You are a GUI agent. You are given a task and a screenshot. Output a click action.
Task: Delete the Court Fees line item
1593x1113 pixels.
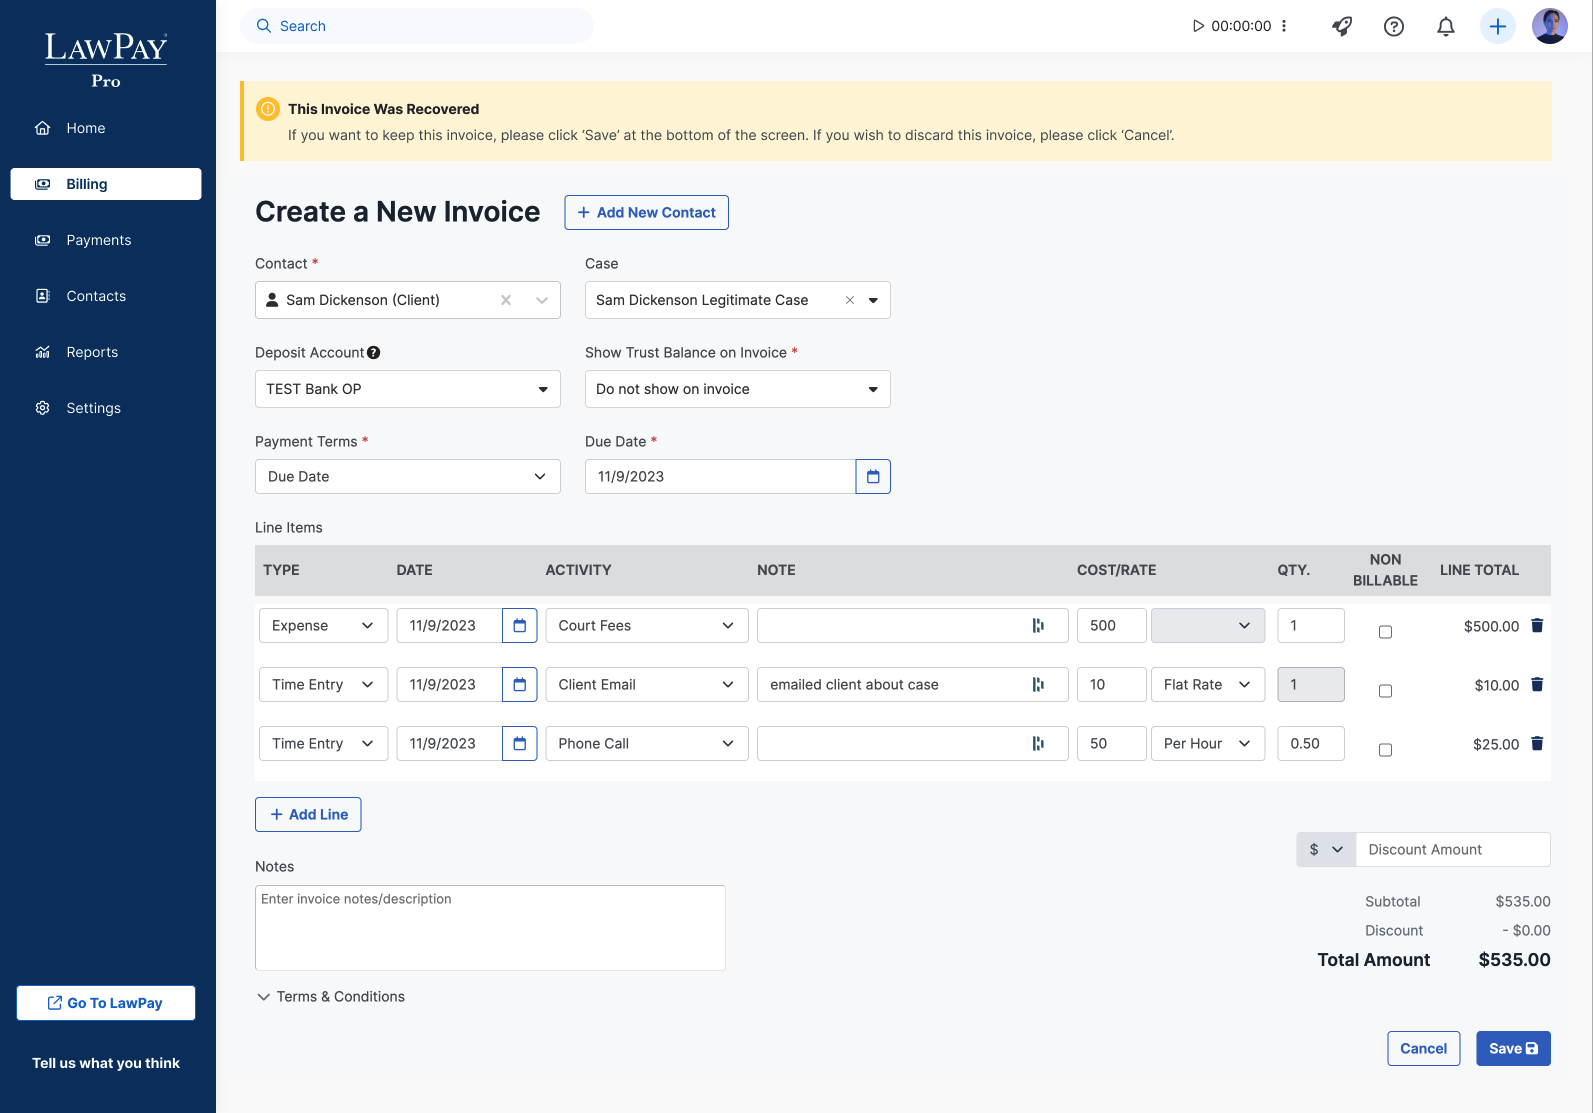(x=1537, y=626)
